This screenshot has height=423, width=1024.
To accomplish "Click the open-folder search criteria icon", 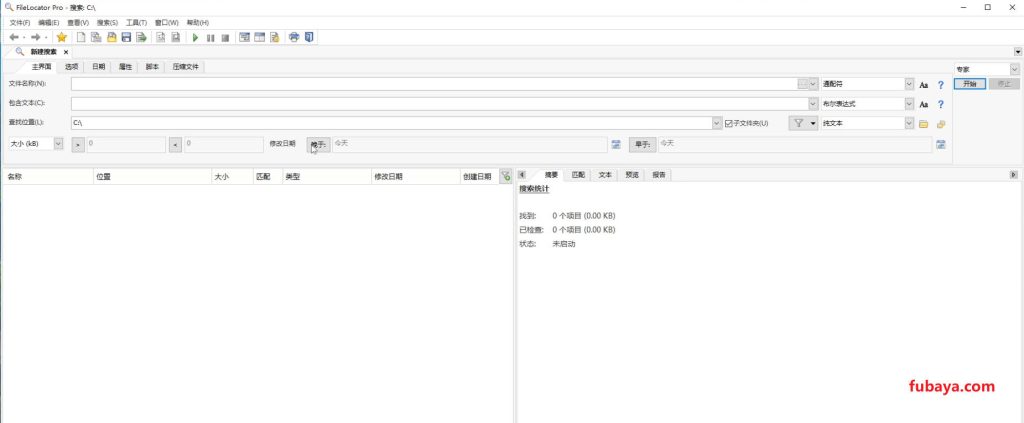I will point(112,37).
